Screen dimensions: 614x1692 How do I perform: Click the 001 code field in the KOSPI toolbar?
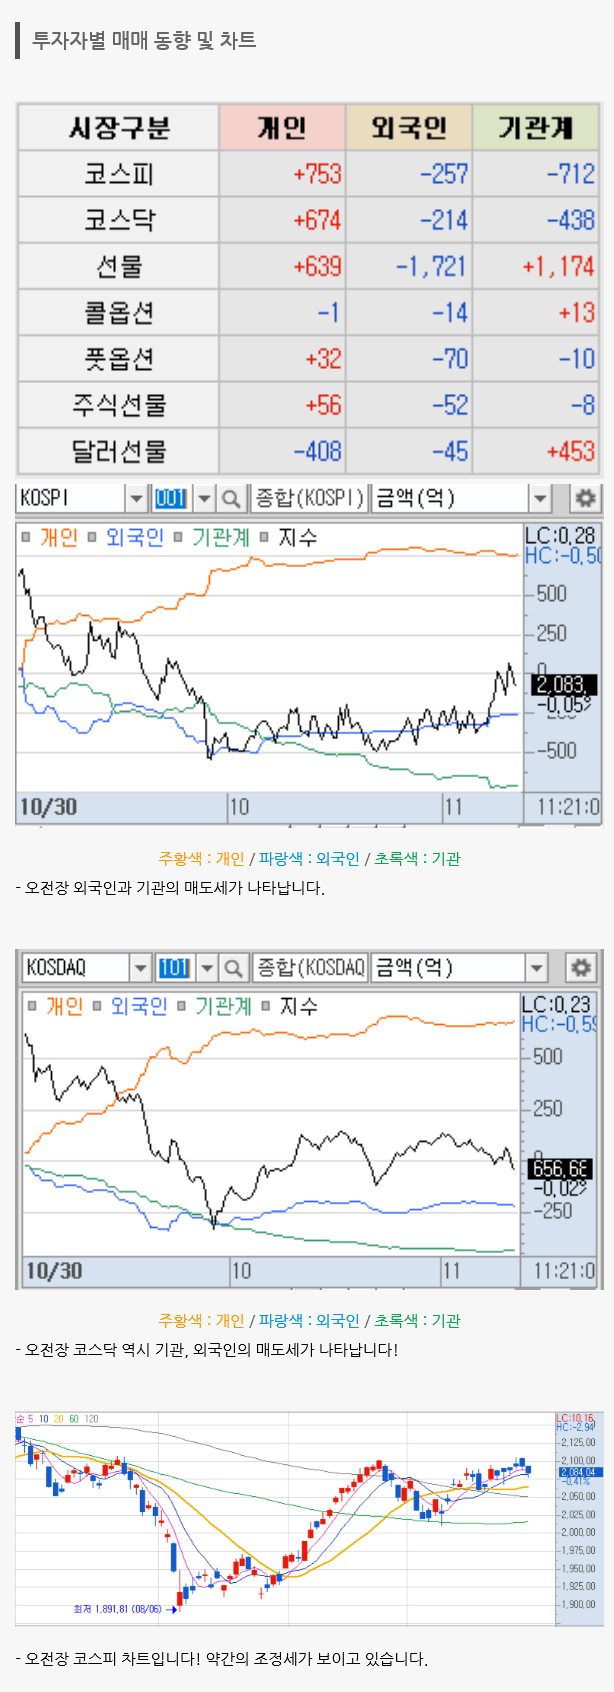[x=171, y=498]
